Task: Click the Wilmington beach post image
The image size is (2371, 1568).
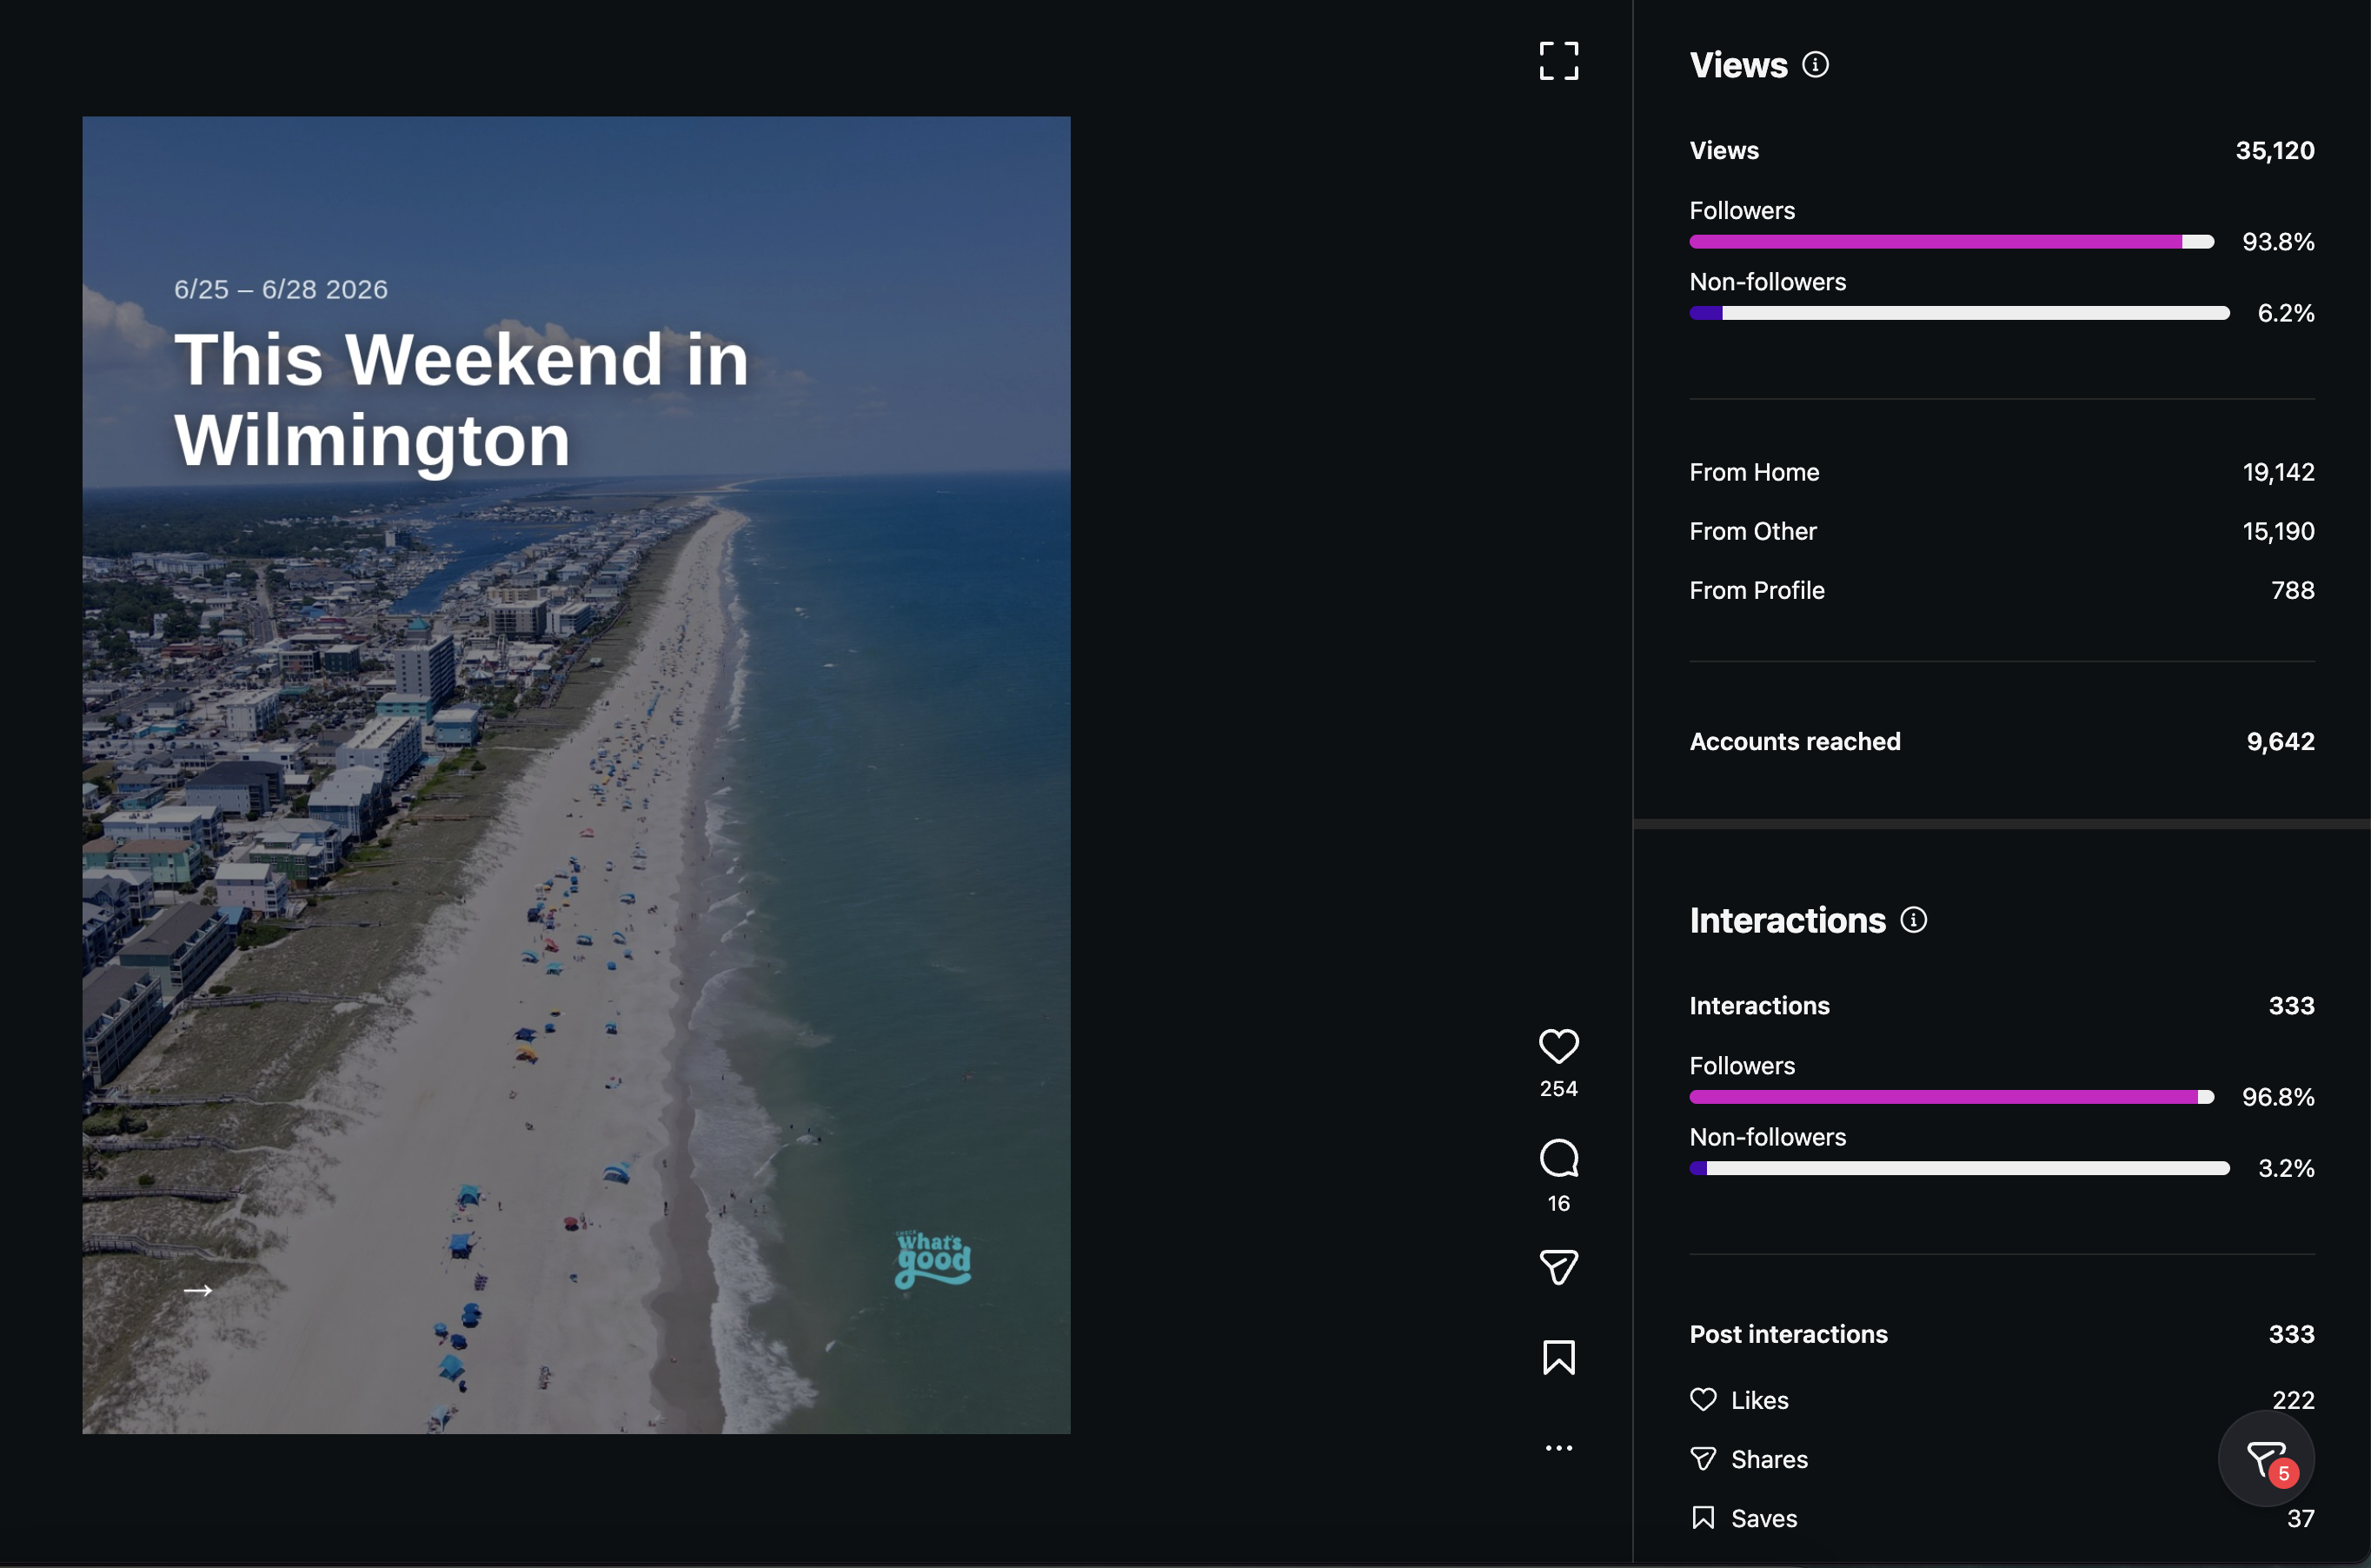Action: click(576, 775)
